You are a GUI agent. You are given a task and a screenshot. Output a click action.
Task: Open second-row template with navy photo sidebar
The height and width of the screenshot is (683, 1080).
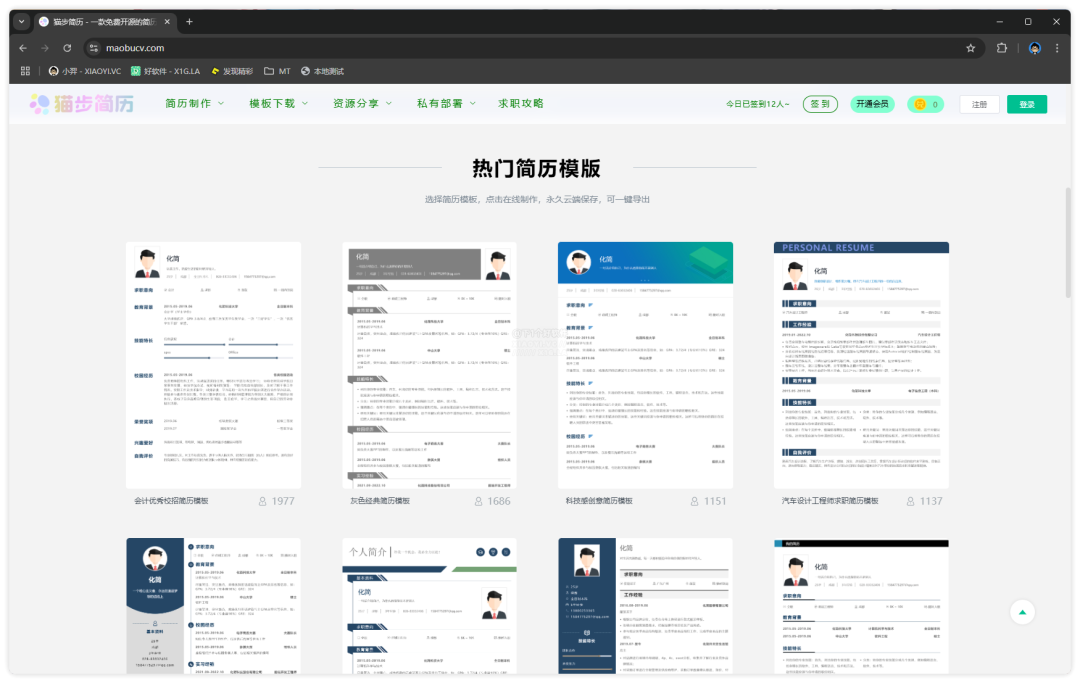[x=645, y=606]
